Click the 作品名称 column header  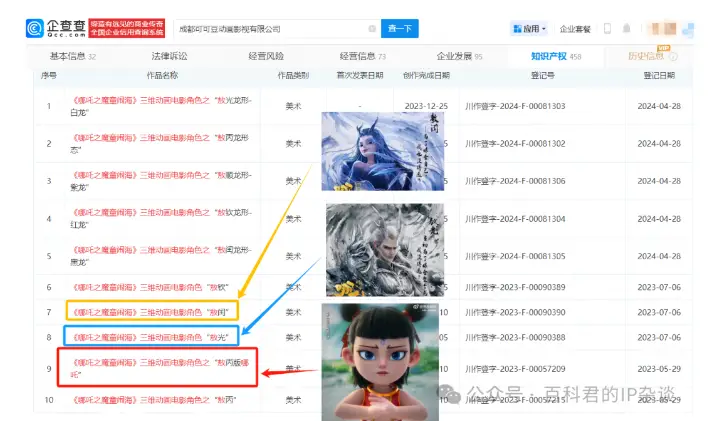(x=162, y=75)
